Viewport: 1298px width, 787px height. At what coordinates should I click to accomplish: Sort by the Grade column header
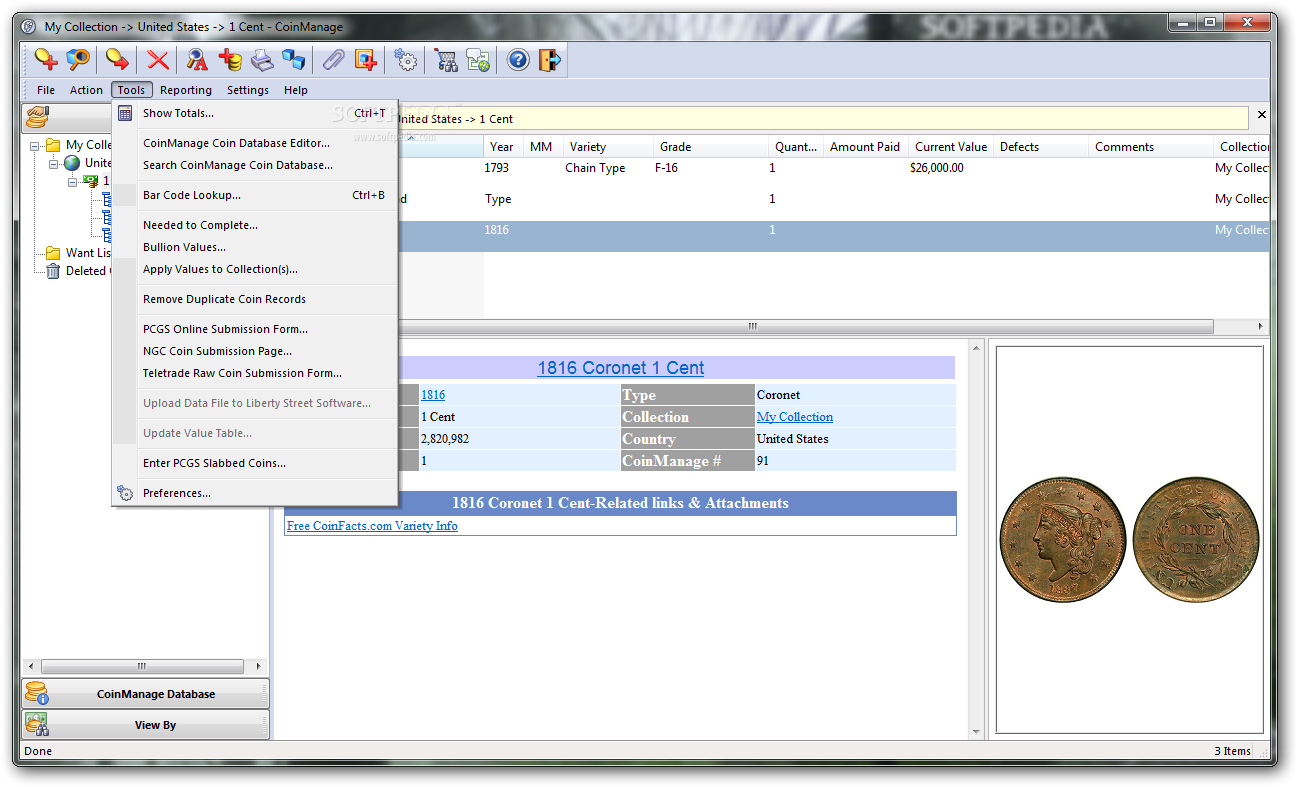coord(711,147)
